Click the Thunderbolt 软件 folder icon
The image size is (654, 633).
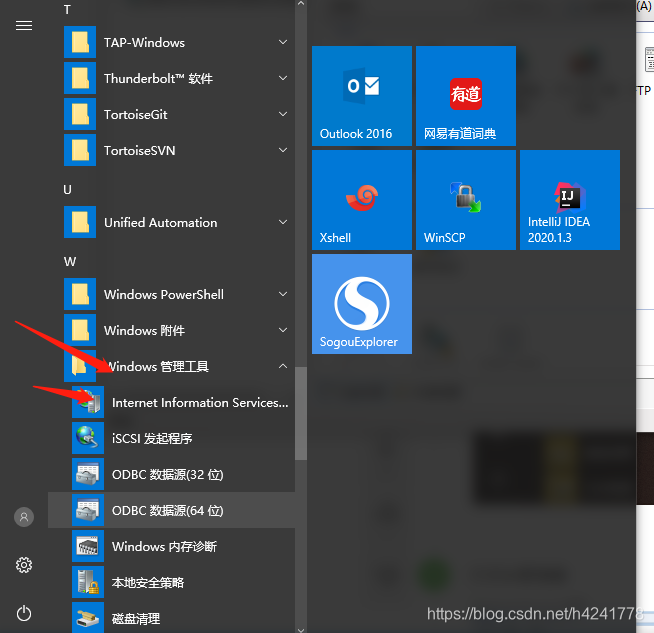80,78
